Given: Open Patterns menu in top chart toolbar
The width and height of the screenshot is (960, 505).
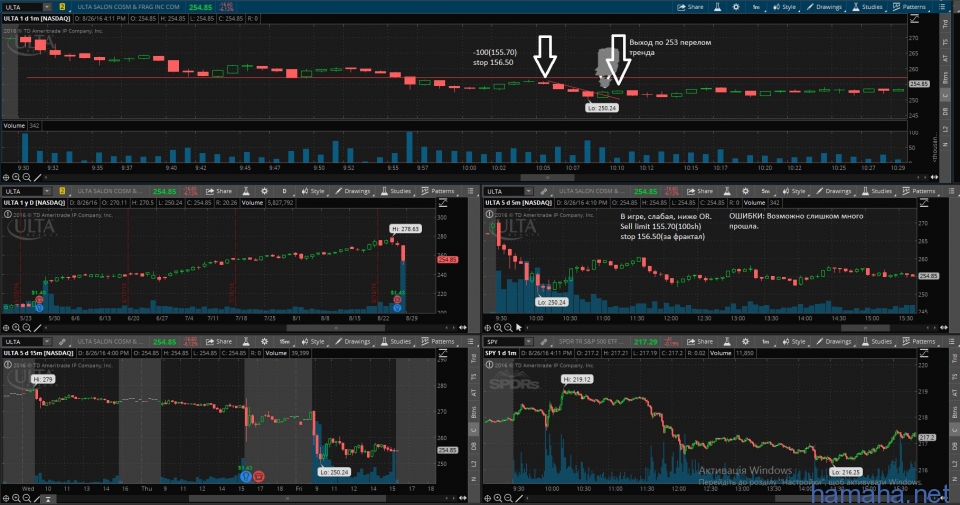Looking at the screenshot, I should pyautogui.click(x=909, y=7).
